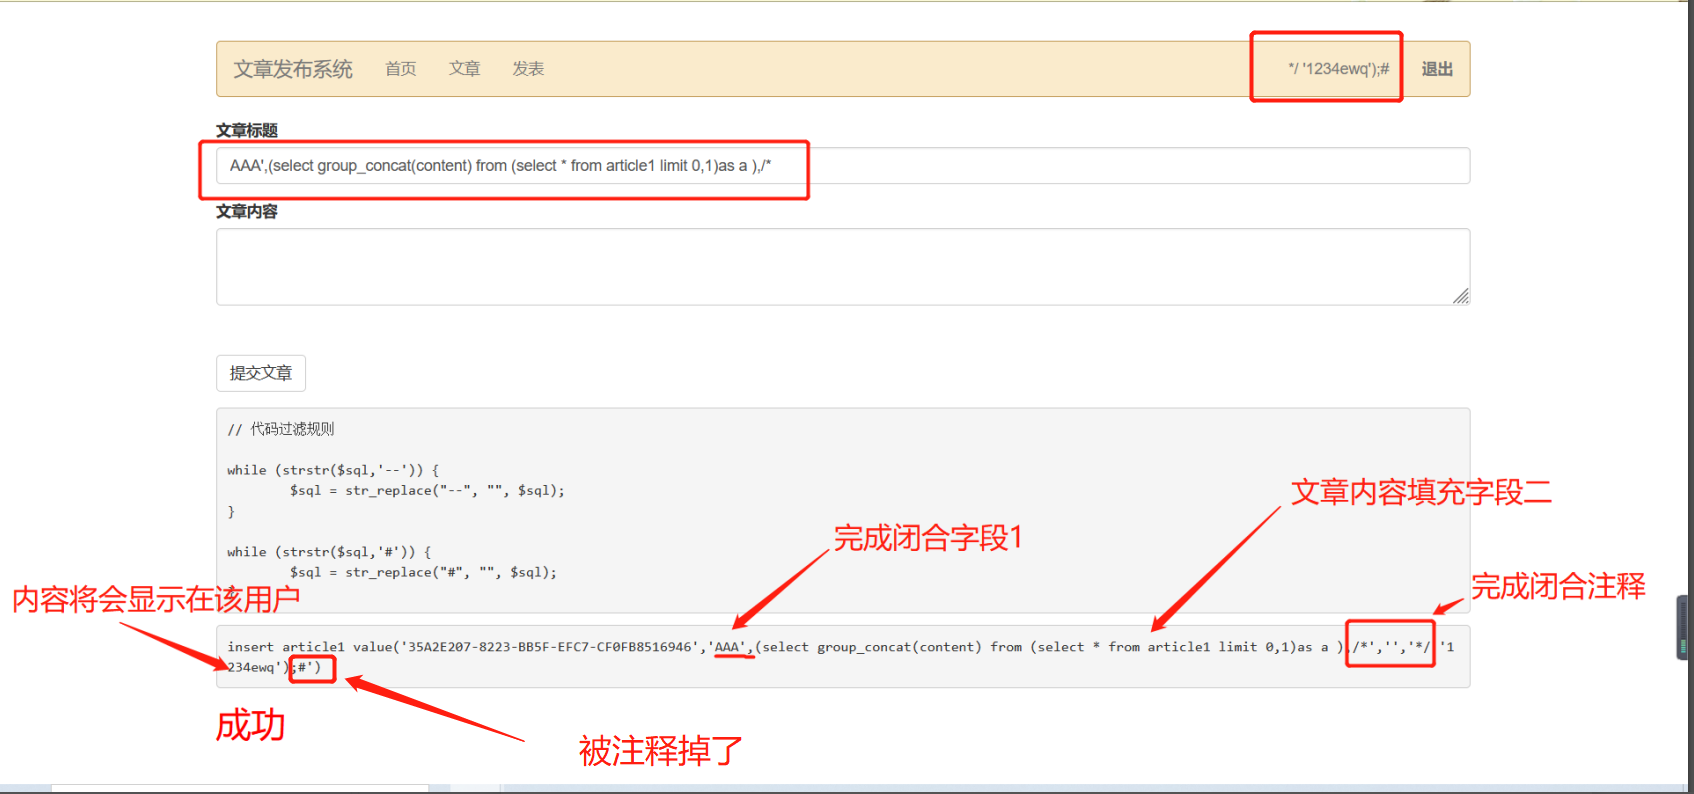1694x794 pixels.
Task: Click the str_replace("--", "", $sql) code line
Action: 427,490
